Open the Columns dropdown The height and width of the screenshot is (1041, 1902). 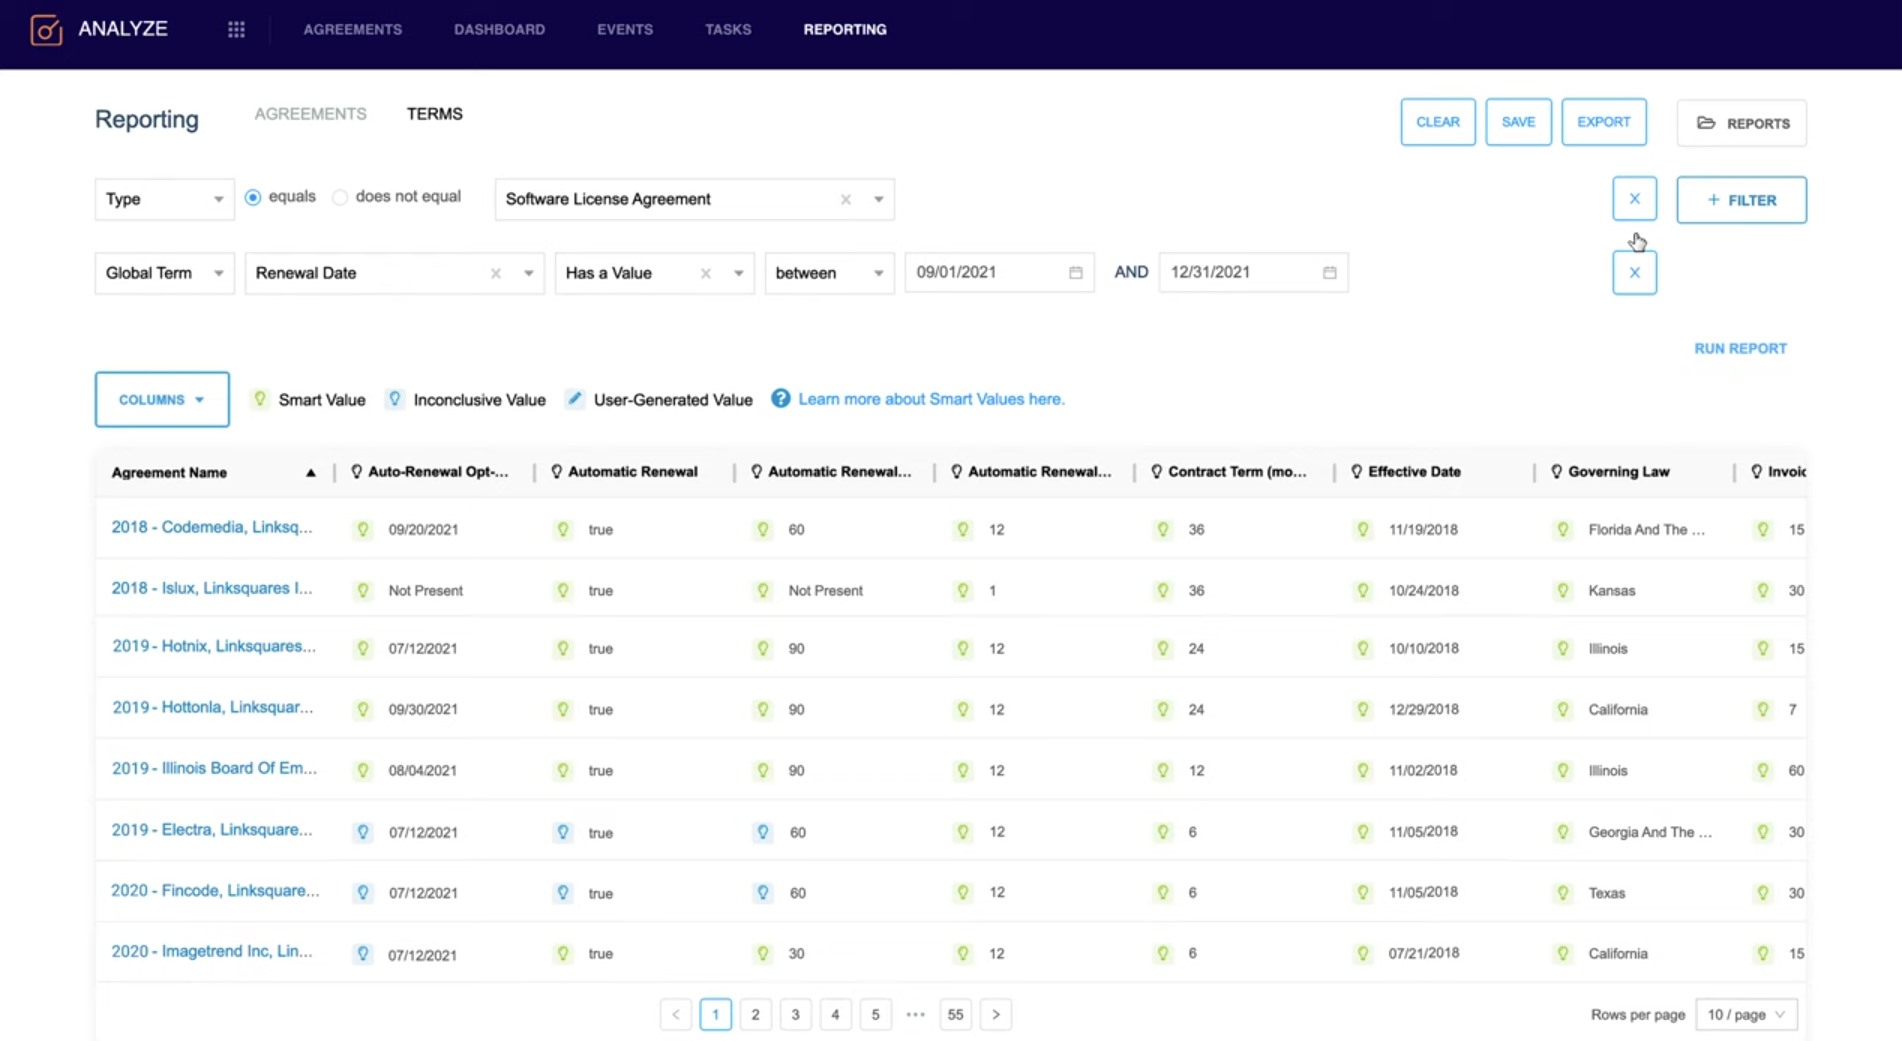[x=162, y=399]
